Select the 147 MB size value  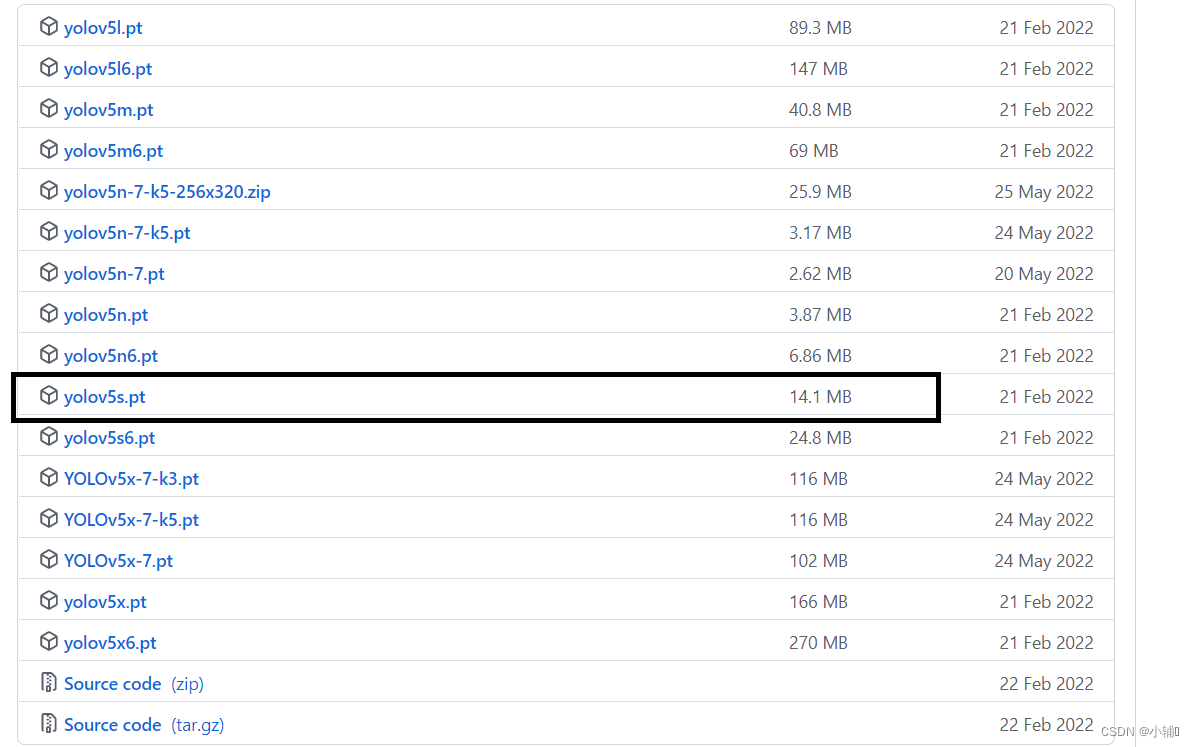(818, 69)
